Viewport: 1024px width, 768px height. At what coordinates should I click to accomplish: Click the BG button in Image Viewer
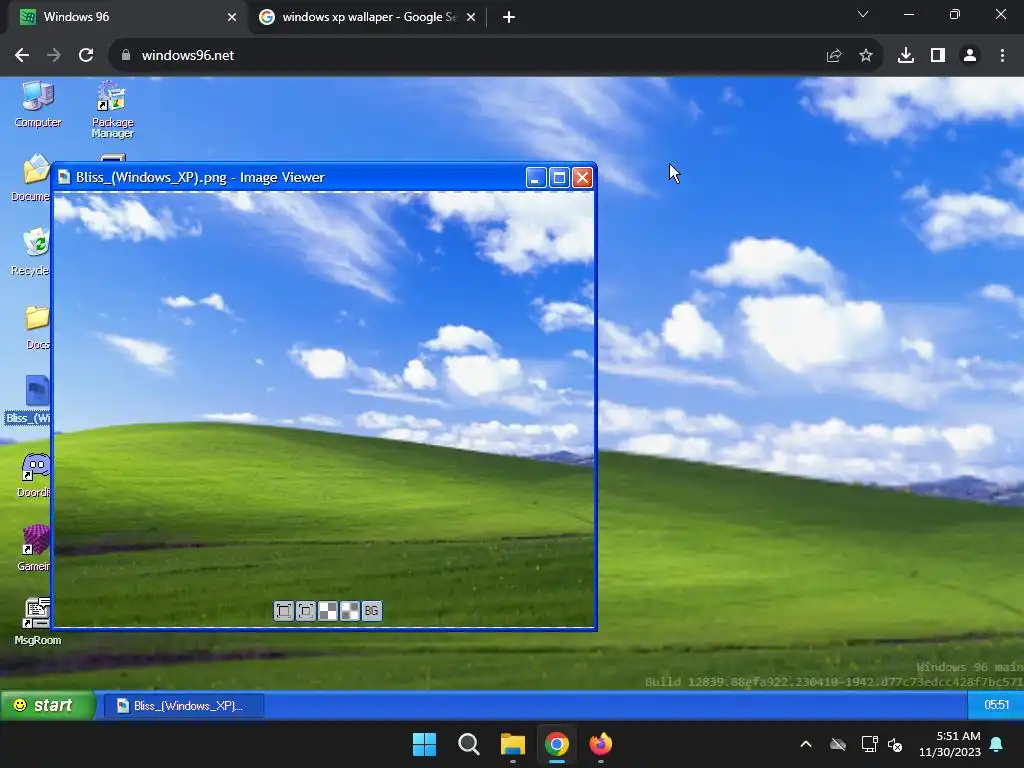(x=372, y=611)
